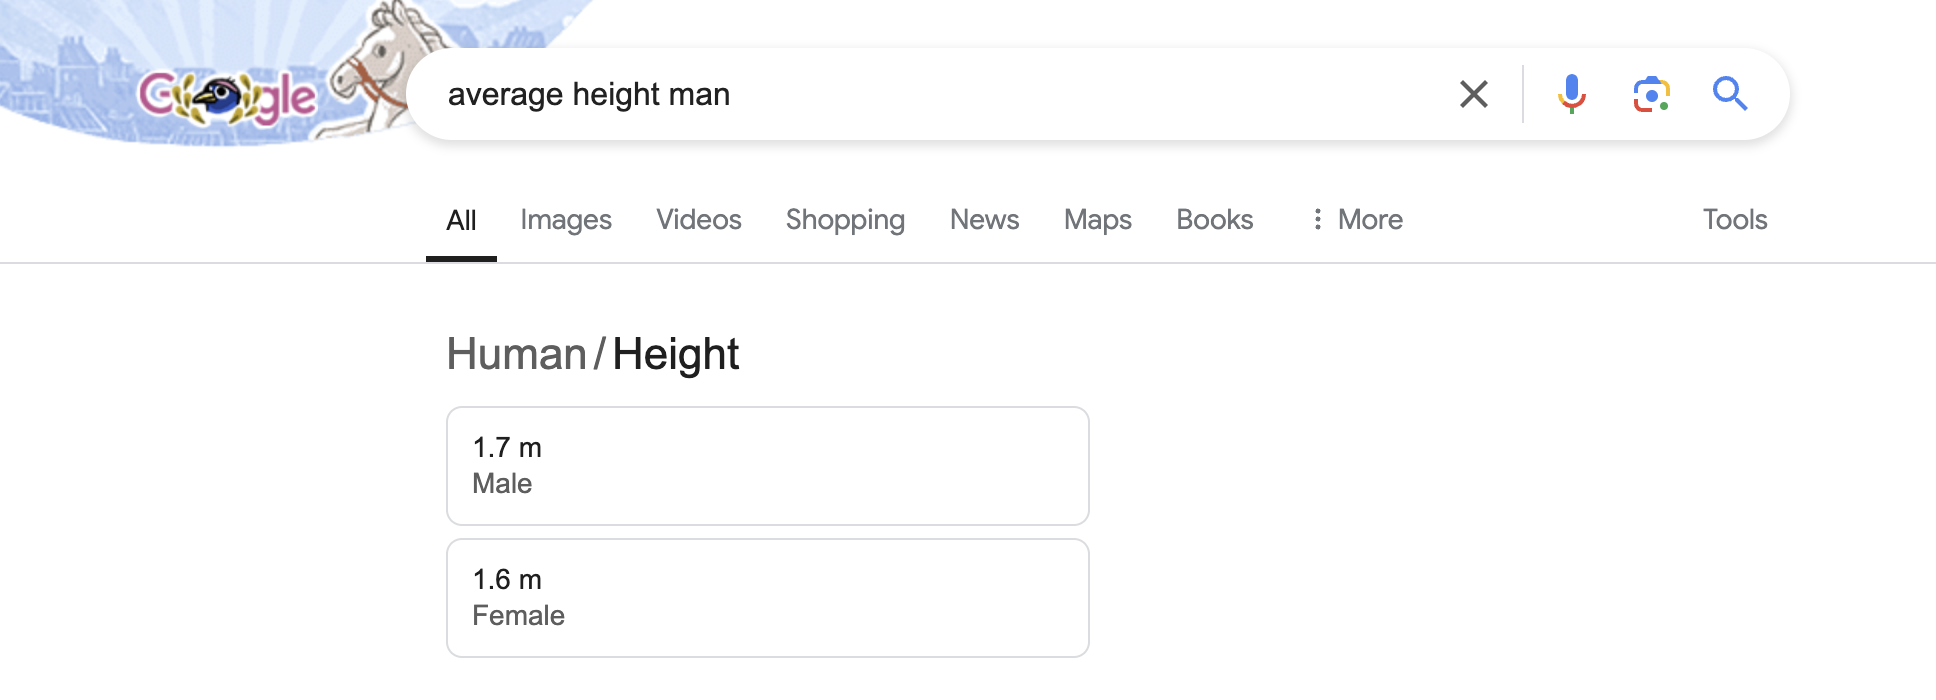The height and width of the screenshot is (700, 1936).
Task: Click the Google Doodle logo
Action: pyautogui.click(x=227, y=98)
